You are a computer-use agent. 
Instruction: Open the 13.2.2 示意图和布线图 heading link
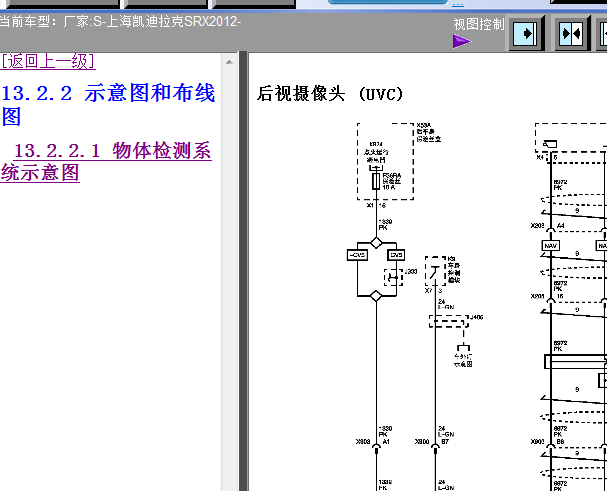[108, 105]
